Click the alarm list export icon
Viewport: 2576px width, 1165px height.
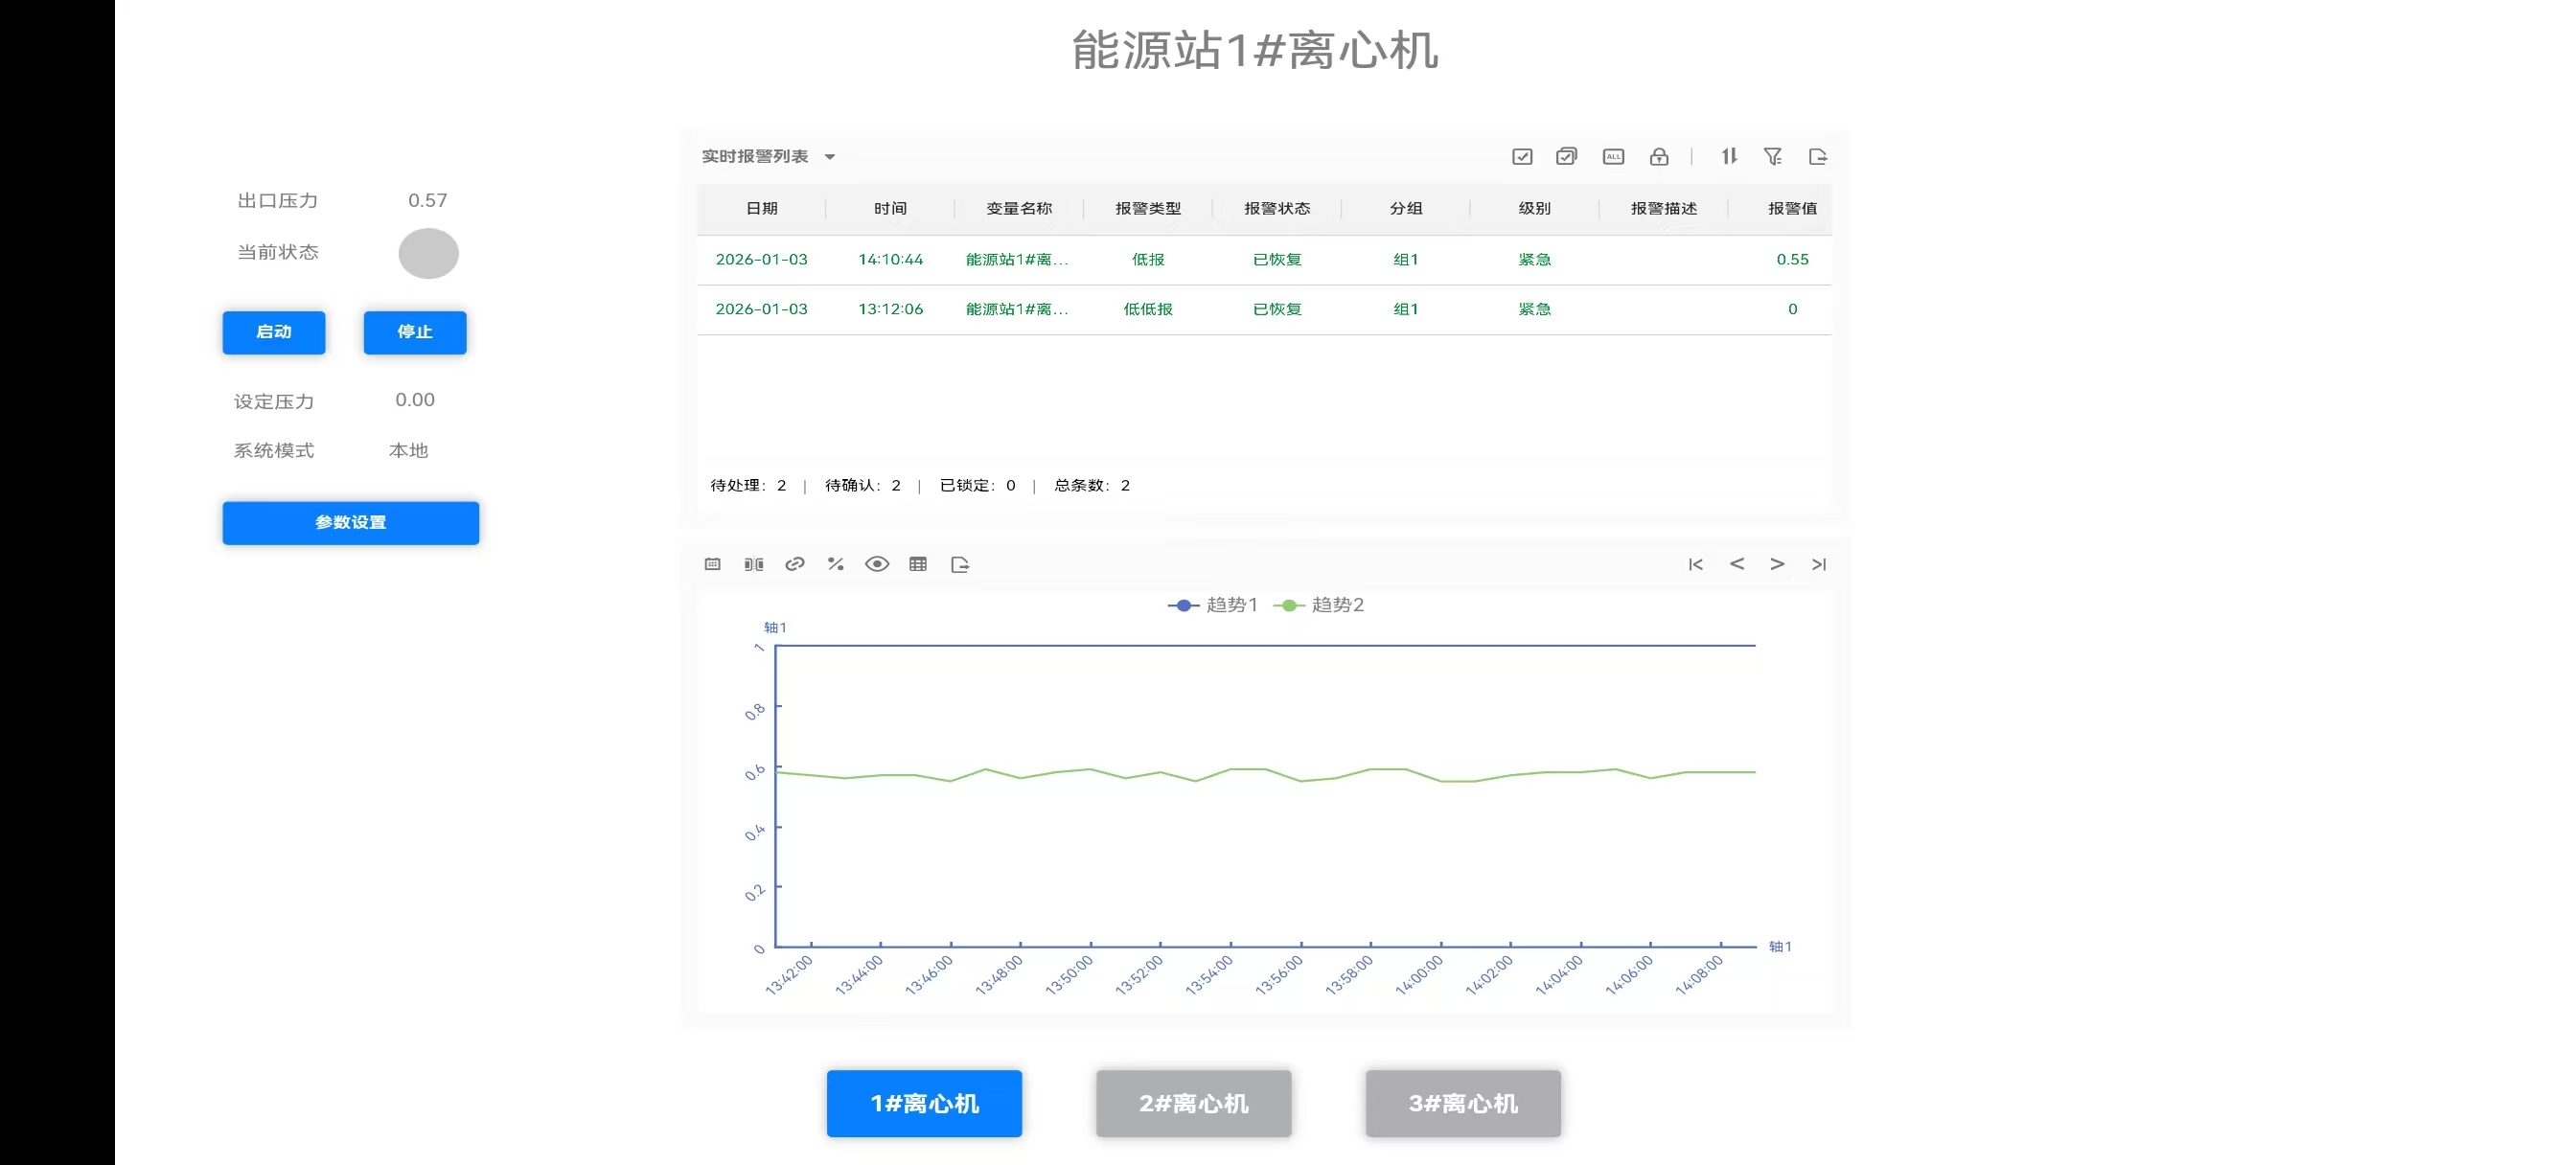1818,157
